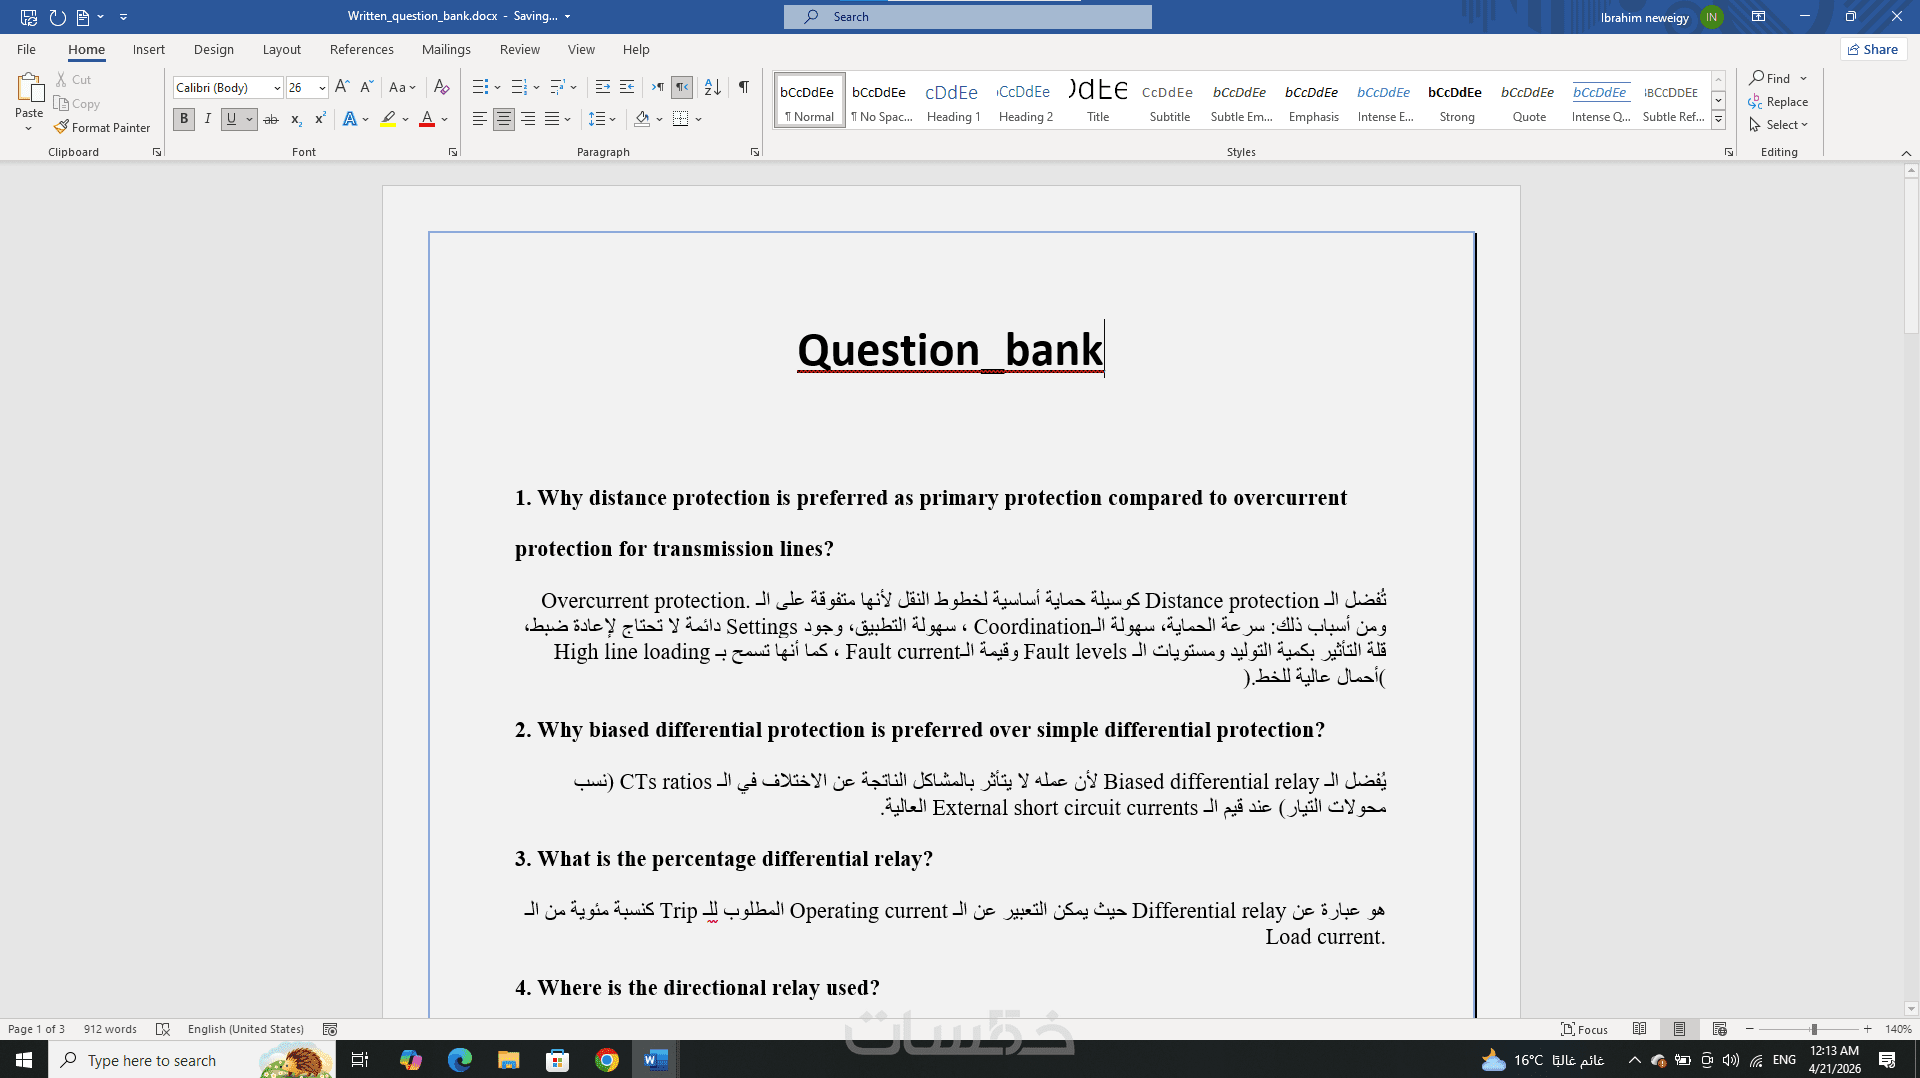
Task: Open Chrome from the taskbar
Action: point(607,1060)
